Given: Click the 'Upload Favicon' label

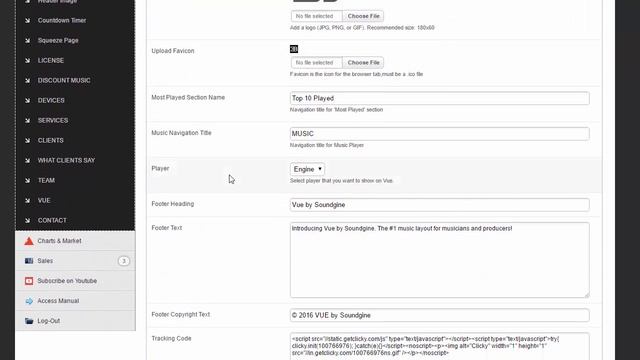Looking at the screenshot, I should 173,51.
